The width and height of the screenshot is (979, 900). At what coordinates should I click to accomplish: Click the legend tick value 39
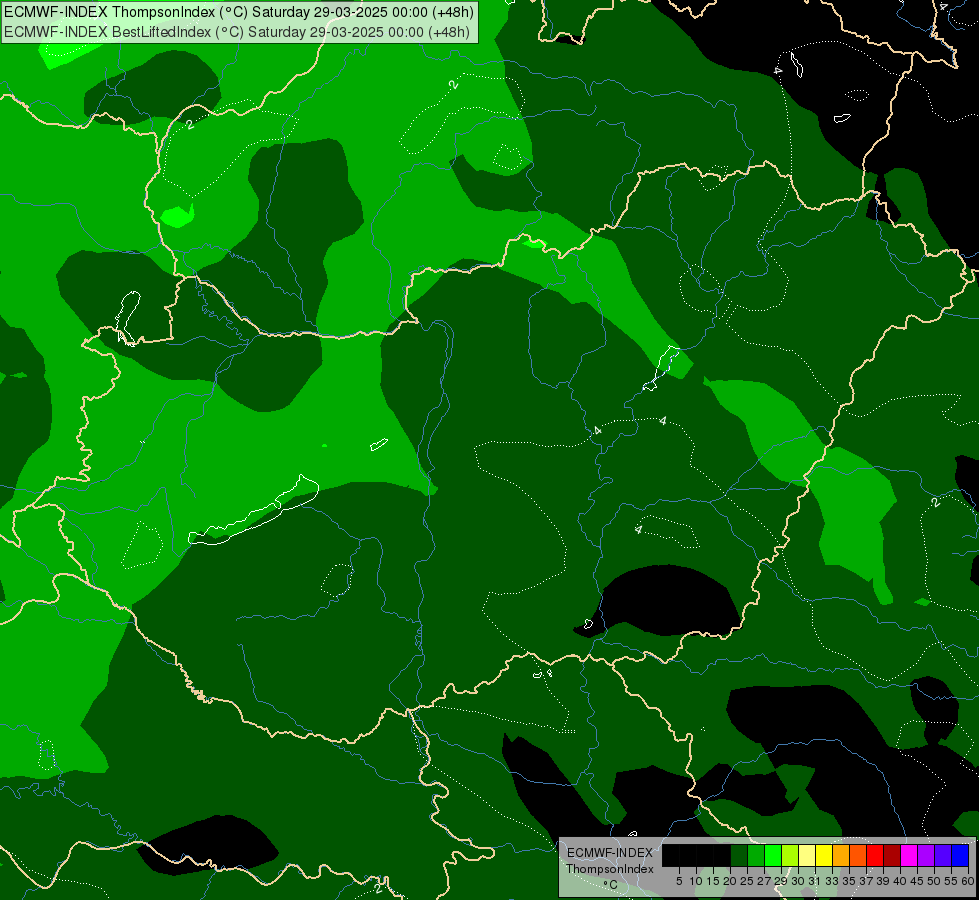[x=883, y=881]
